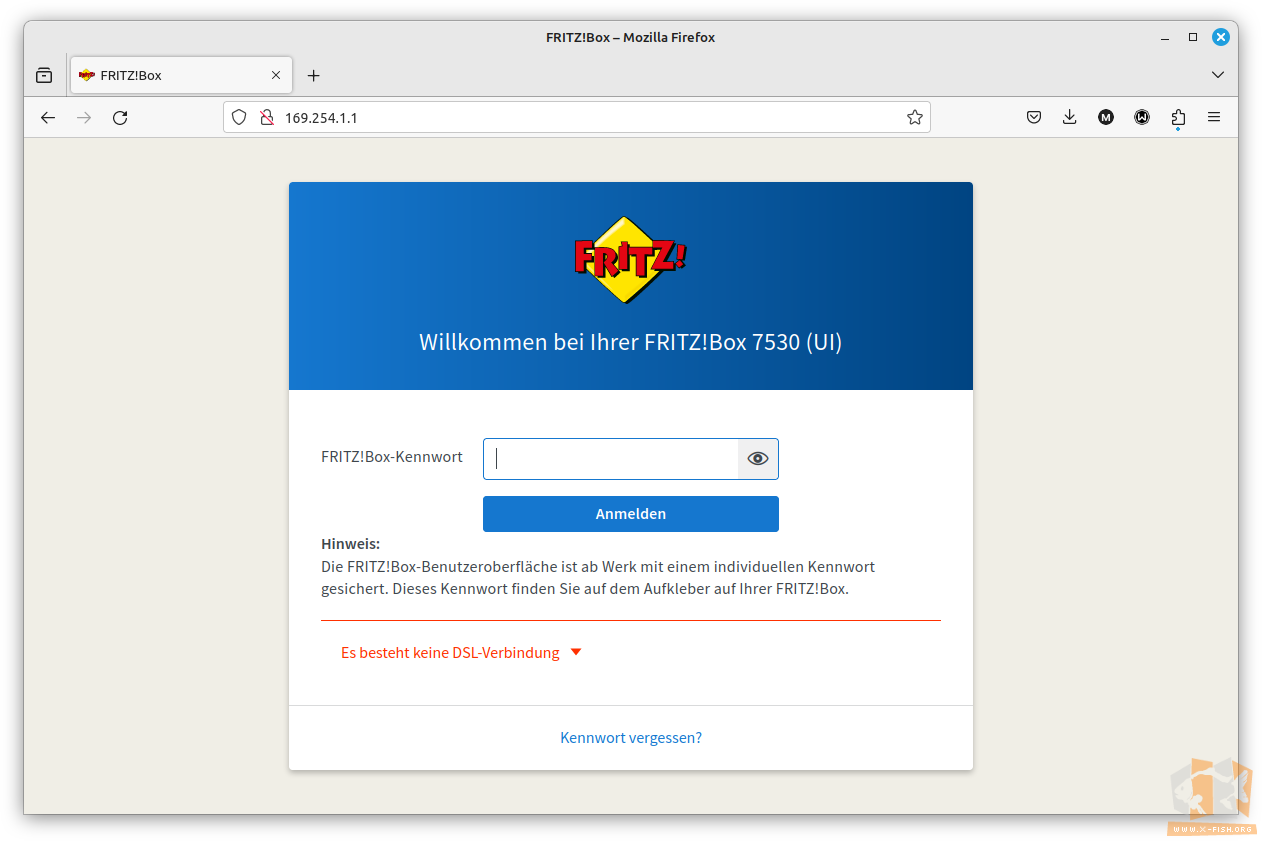This screenshot has height=841, width=1262.
Task: Close the FRITZ!Box tab
Action: pos(276,75)
